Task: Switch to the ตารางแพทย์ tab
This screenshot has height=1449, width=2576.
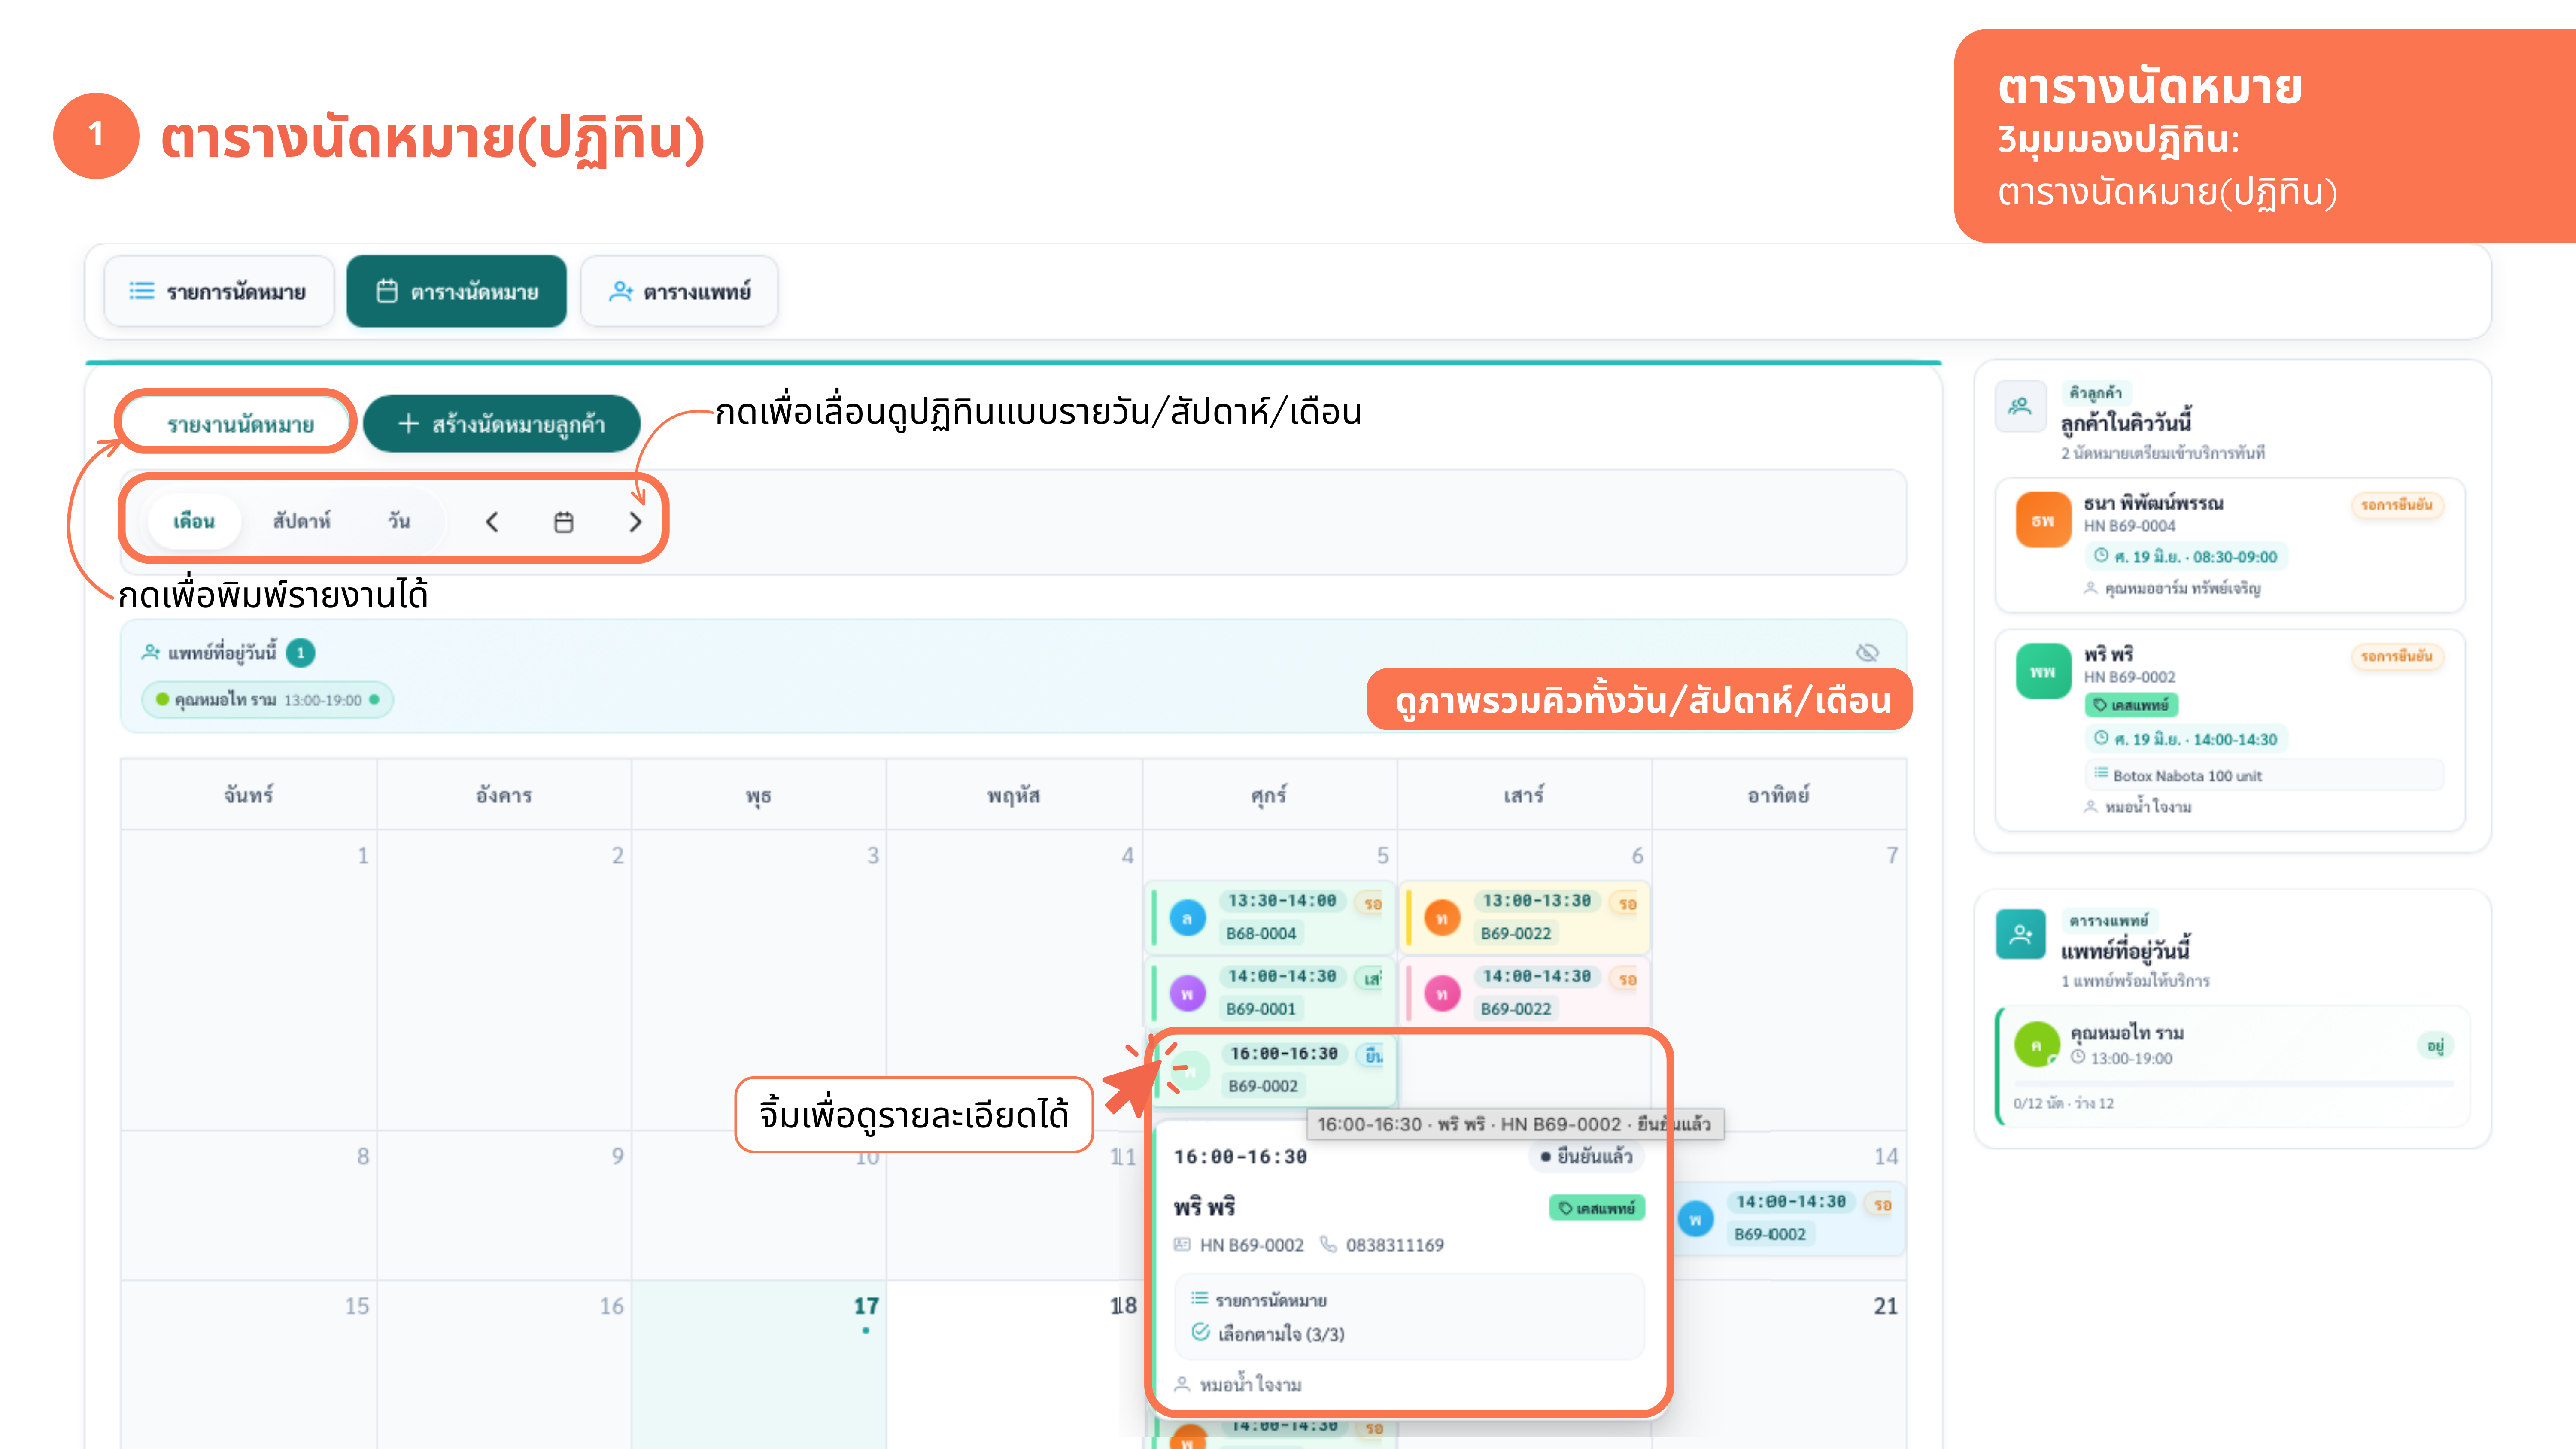Action: pos(679,291)
